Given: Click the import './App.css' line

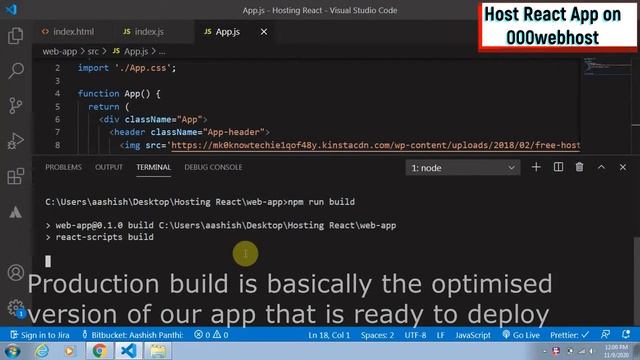Looking at the screenshot, I should pos(127,68).
